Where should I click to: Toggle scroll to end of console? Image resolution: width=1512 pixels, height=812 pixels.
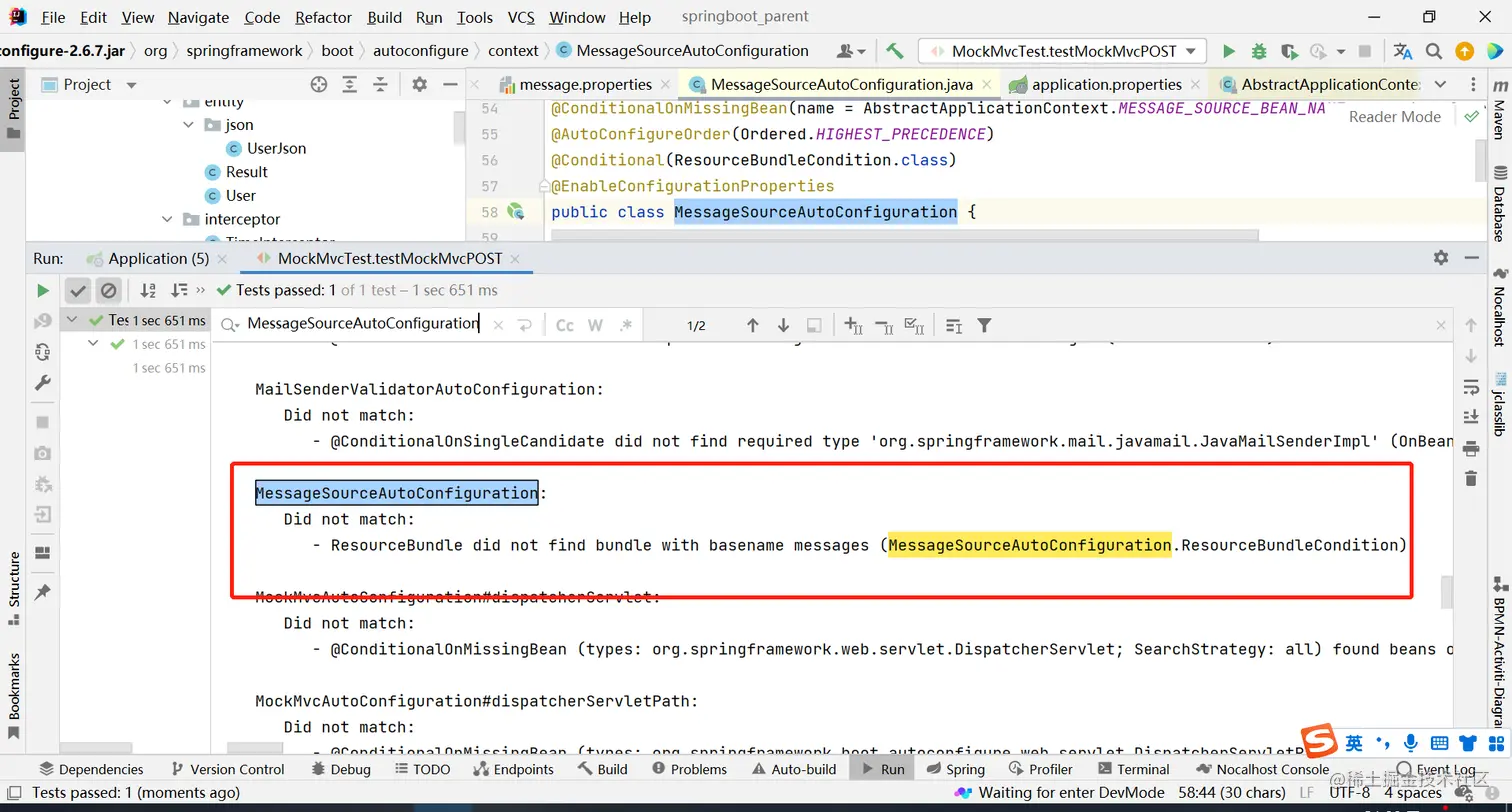coord(1470,416)
